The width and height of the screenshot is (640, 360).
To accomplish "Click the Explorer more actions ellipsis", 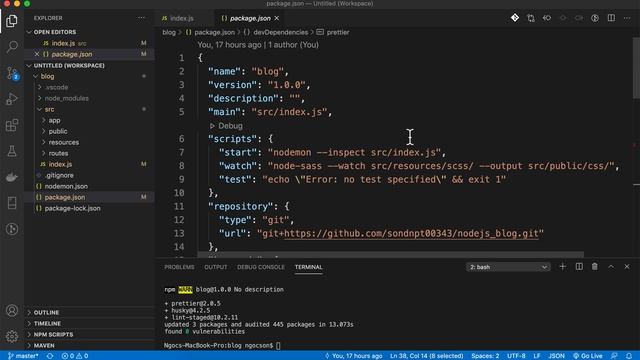I will click(141, 18).
